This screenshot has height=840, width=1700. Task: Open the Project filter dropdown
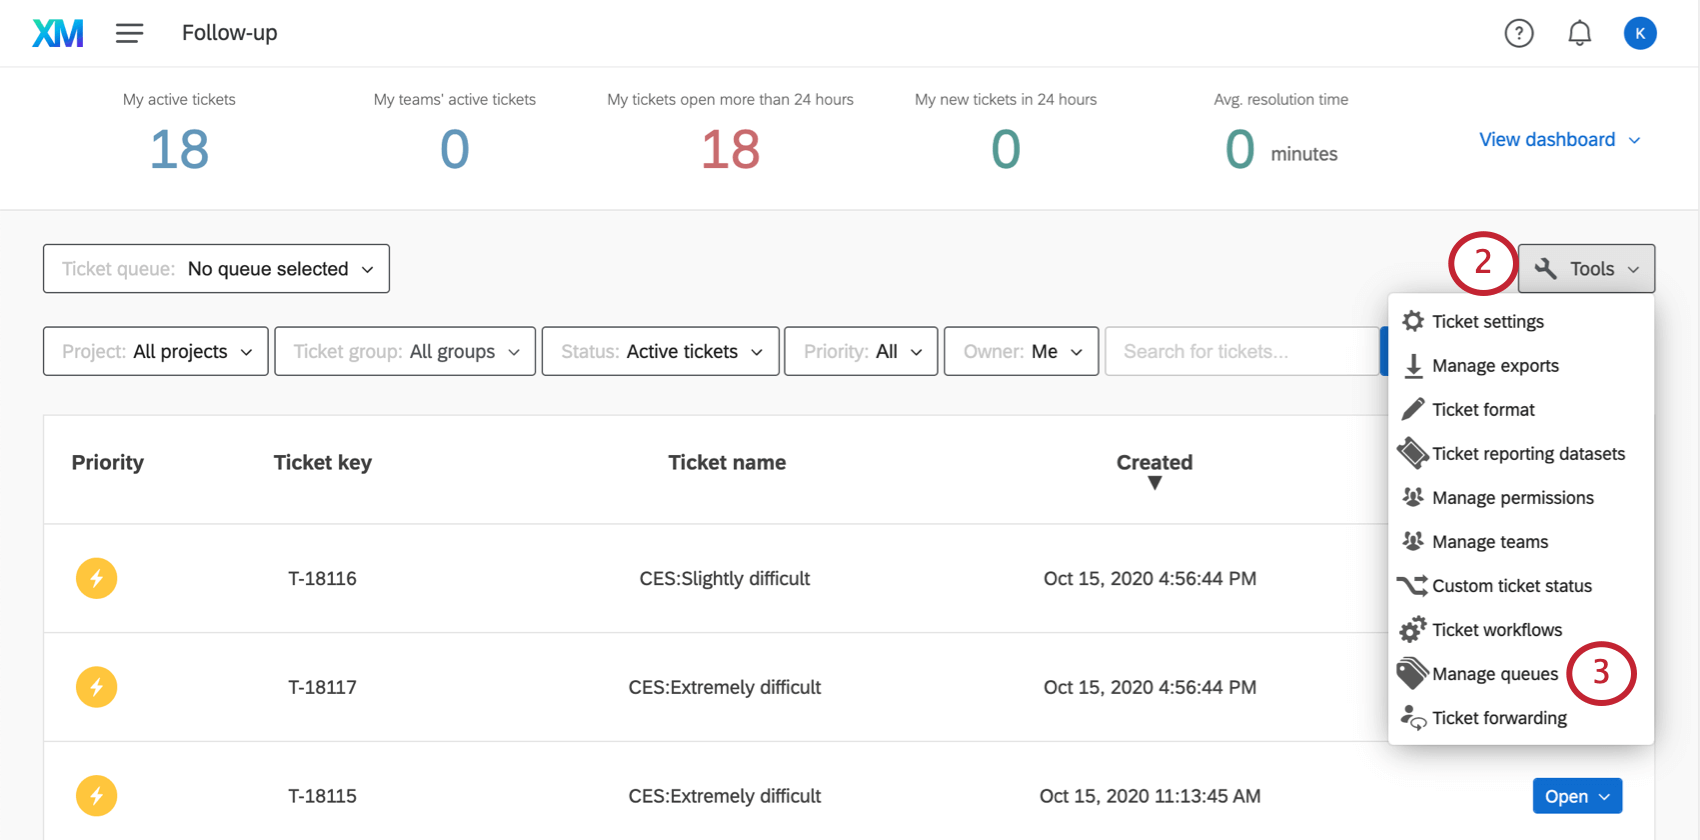155,351
